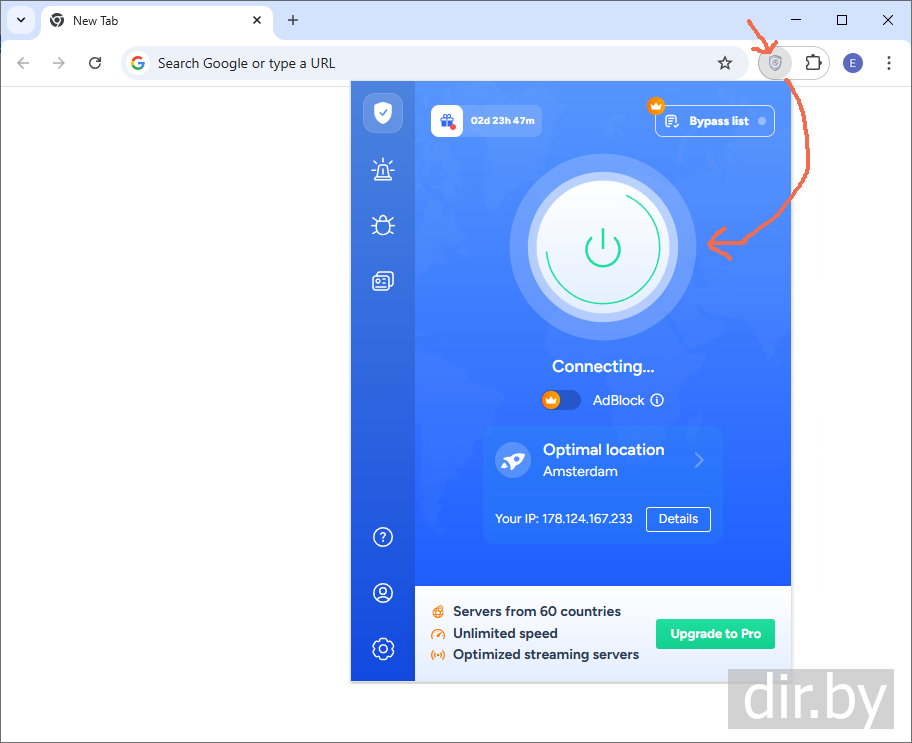Bookmark this tab with the star icon
This screenshot has height=743, width=912.
[725, 63]
